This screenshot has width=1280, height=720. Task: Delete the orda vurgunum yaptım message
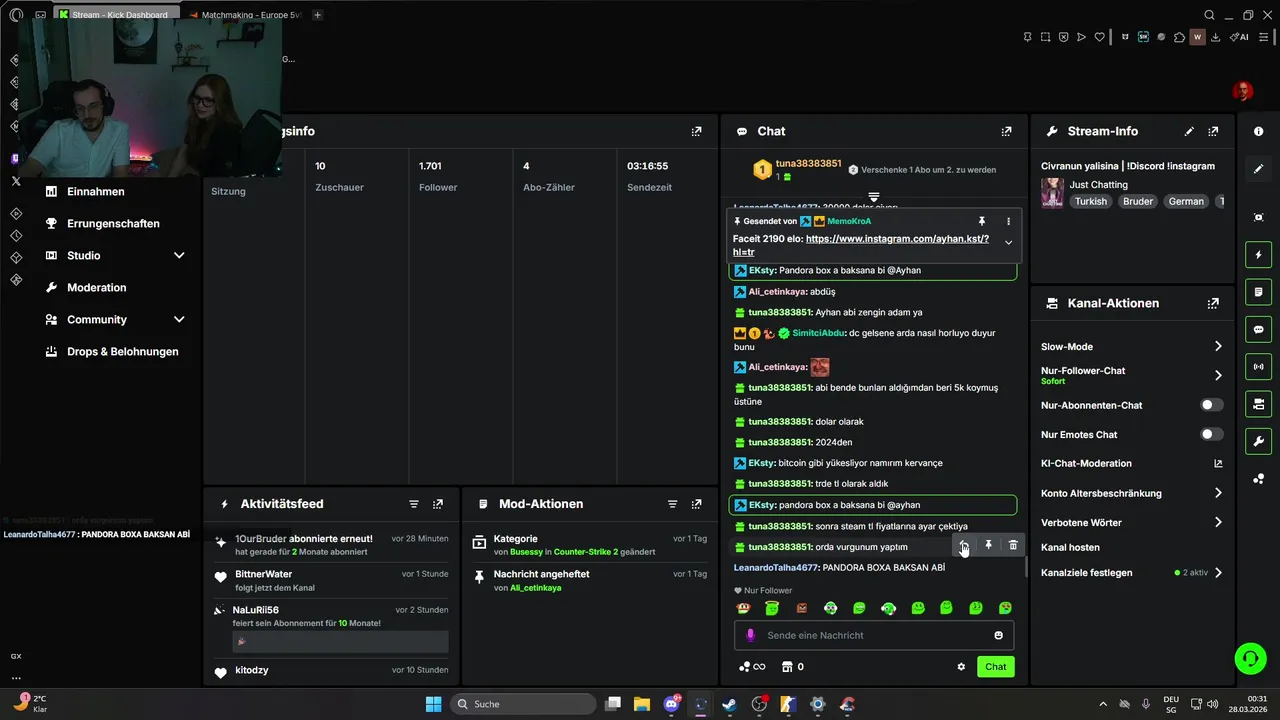click(1013, 546)
